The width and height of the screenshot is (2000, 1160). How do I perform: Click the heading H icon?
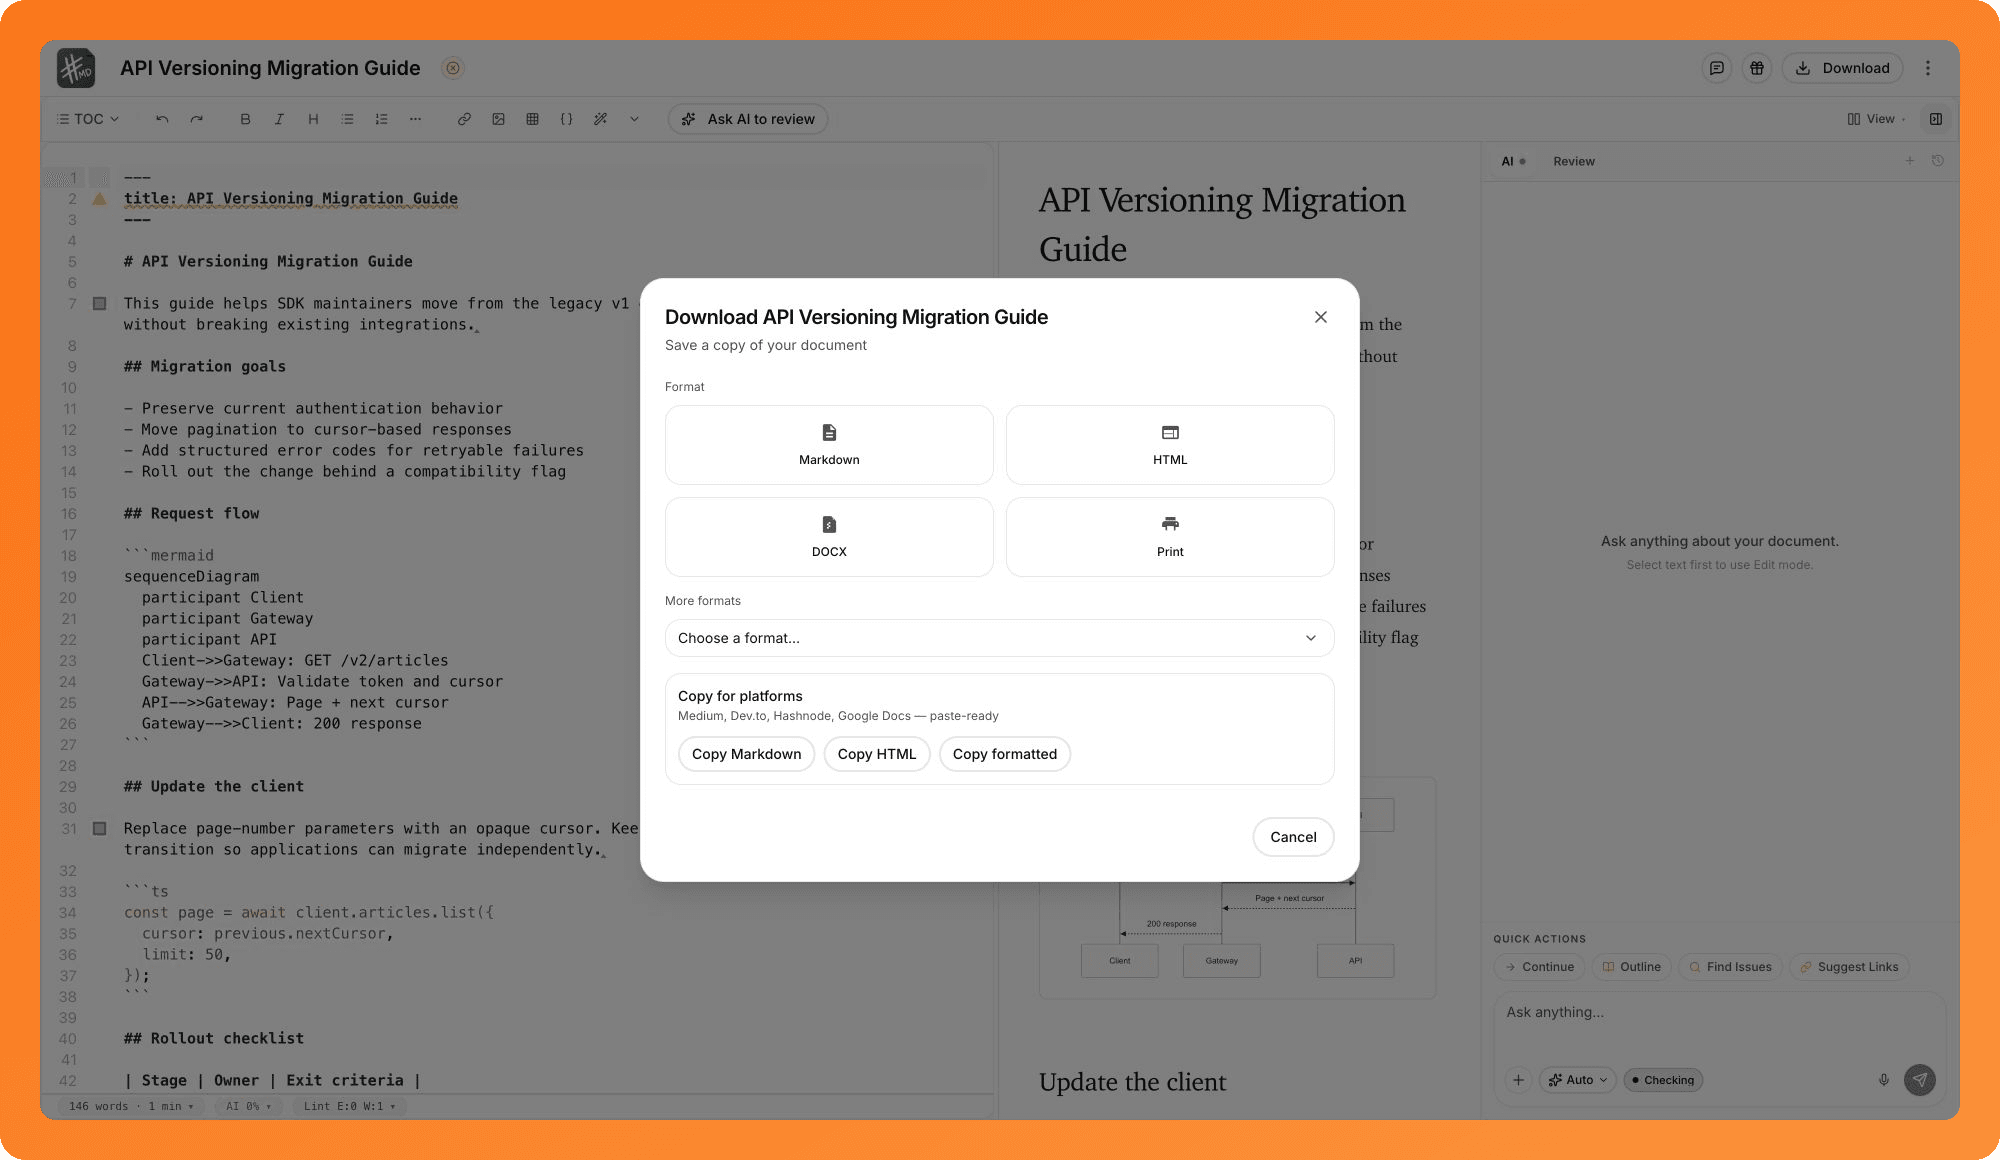coord(313,119)
